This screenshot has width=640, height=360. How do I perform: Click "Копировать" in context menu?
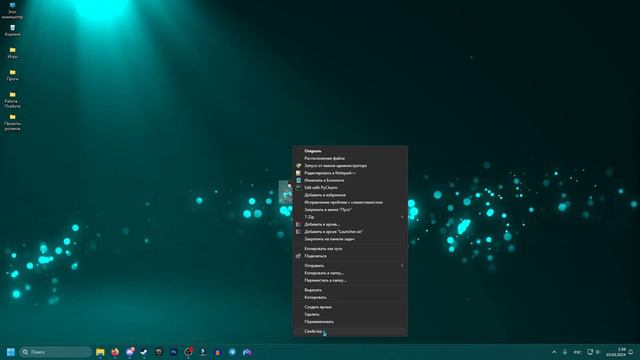click(x=350, y=298)
